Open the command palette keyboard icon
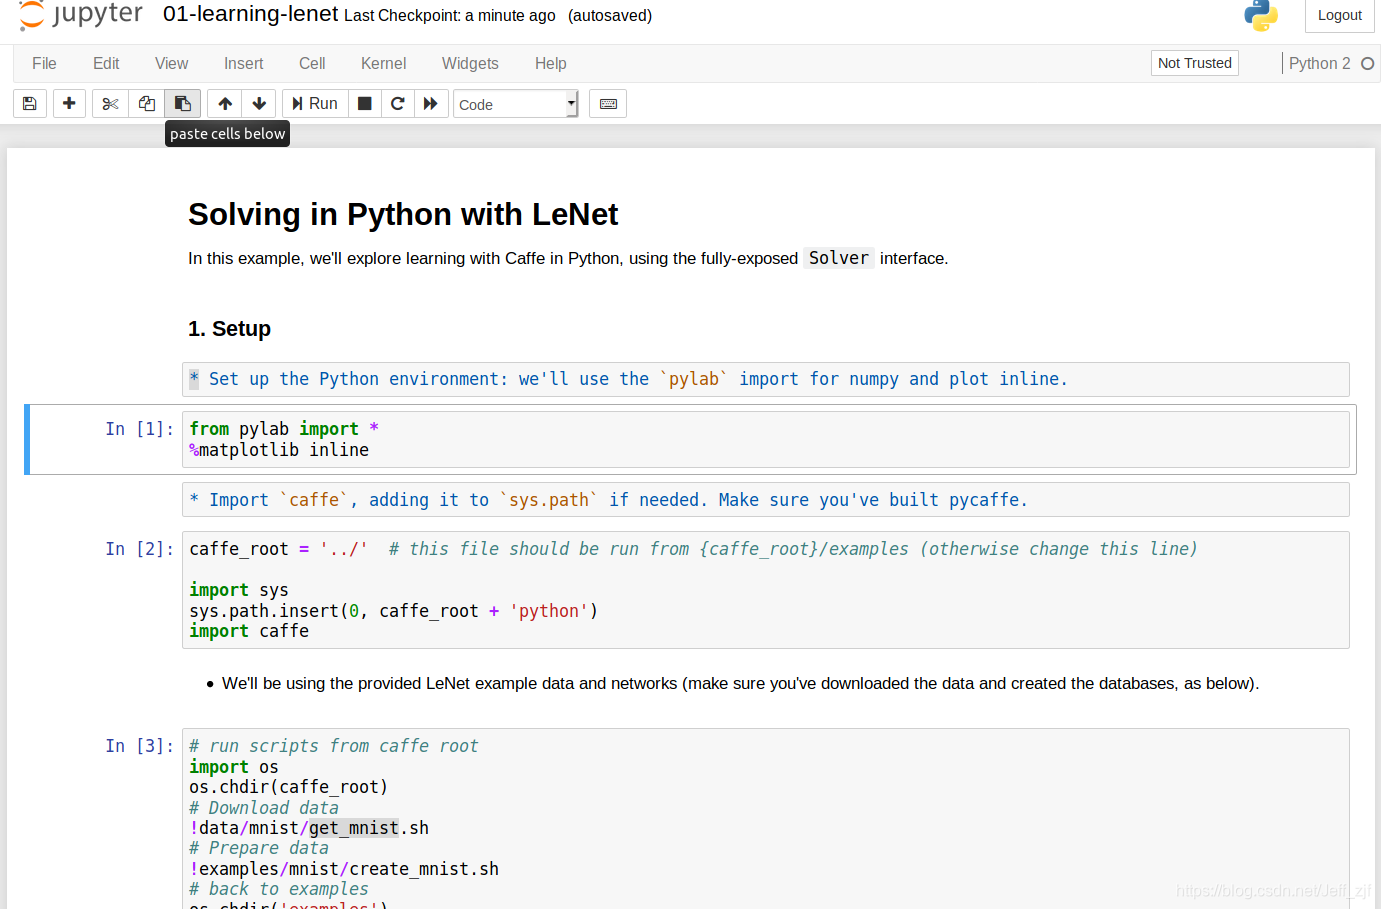1381x909 pixels. (608, 104)
